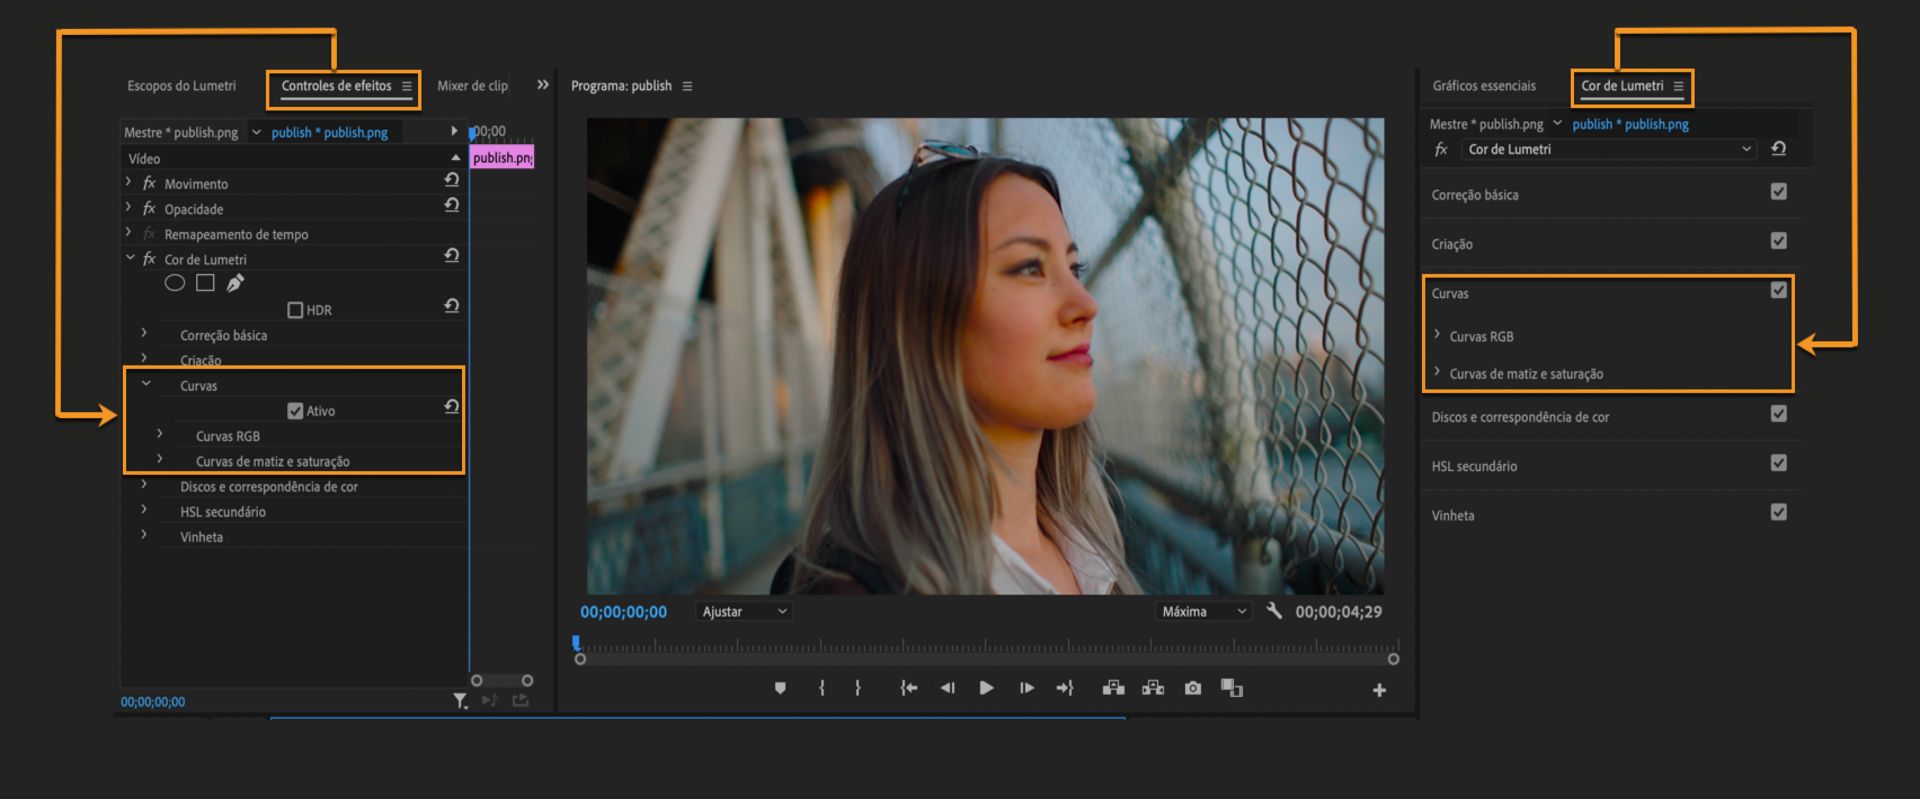Open Programa: publish panel menu
This screenshot has height=799, width=1920.
[x=687, y=86]
